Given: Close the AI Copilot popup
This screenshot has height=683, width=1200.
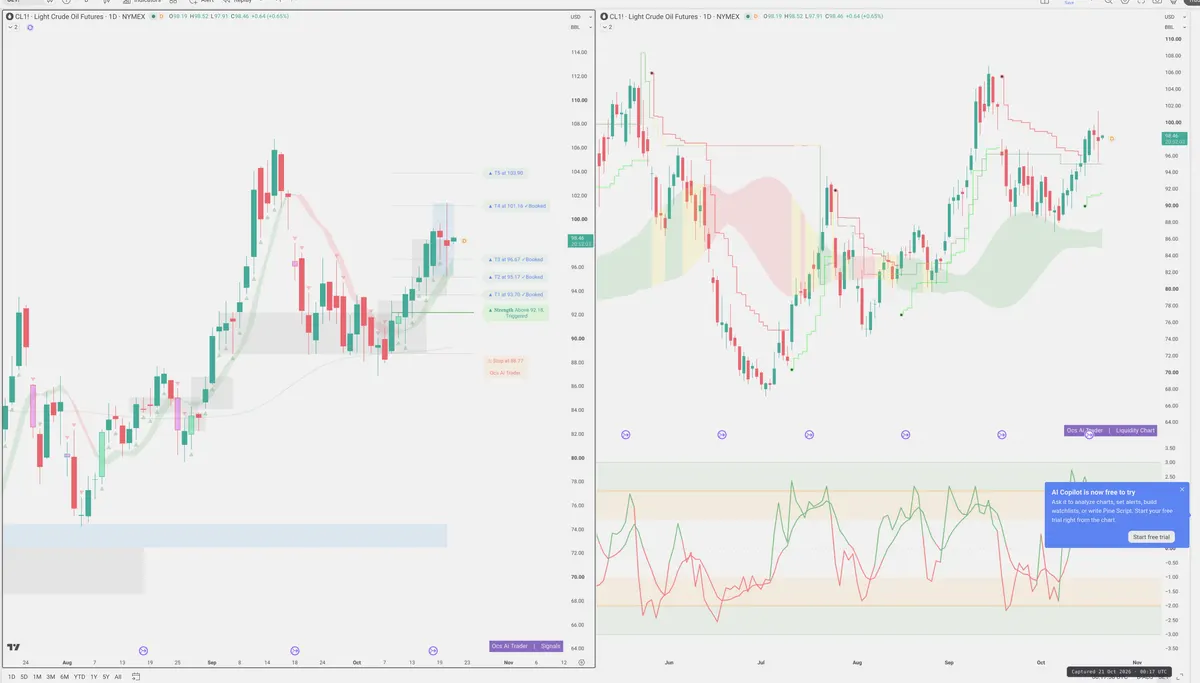Looking at the screenshot, I should click(x=1182, y=490).
